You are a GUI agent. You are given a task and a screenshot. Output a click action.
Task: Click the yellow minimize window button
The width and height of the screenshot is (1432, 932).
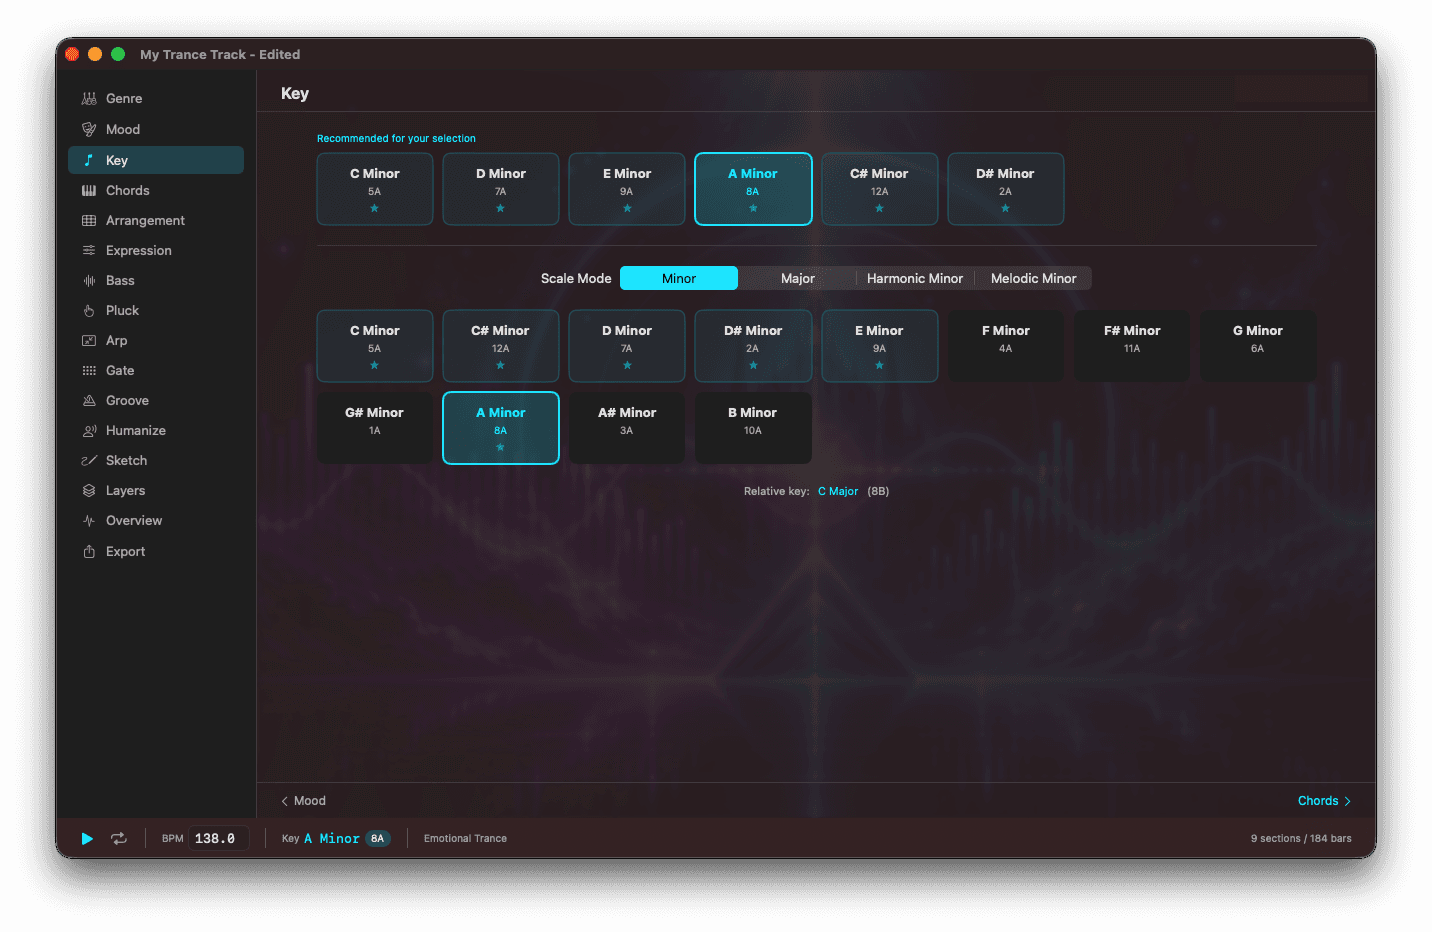click(x=95, y=54)
